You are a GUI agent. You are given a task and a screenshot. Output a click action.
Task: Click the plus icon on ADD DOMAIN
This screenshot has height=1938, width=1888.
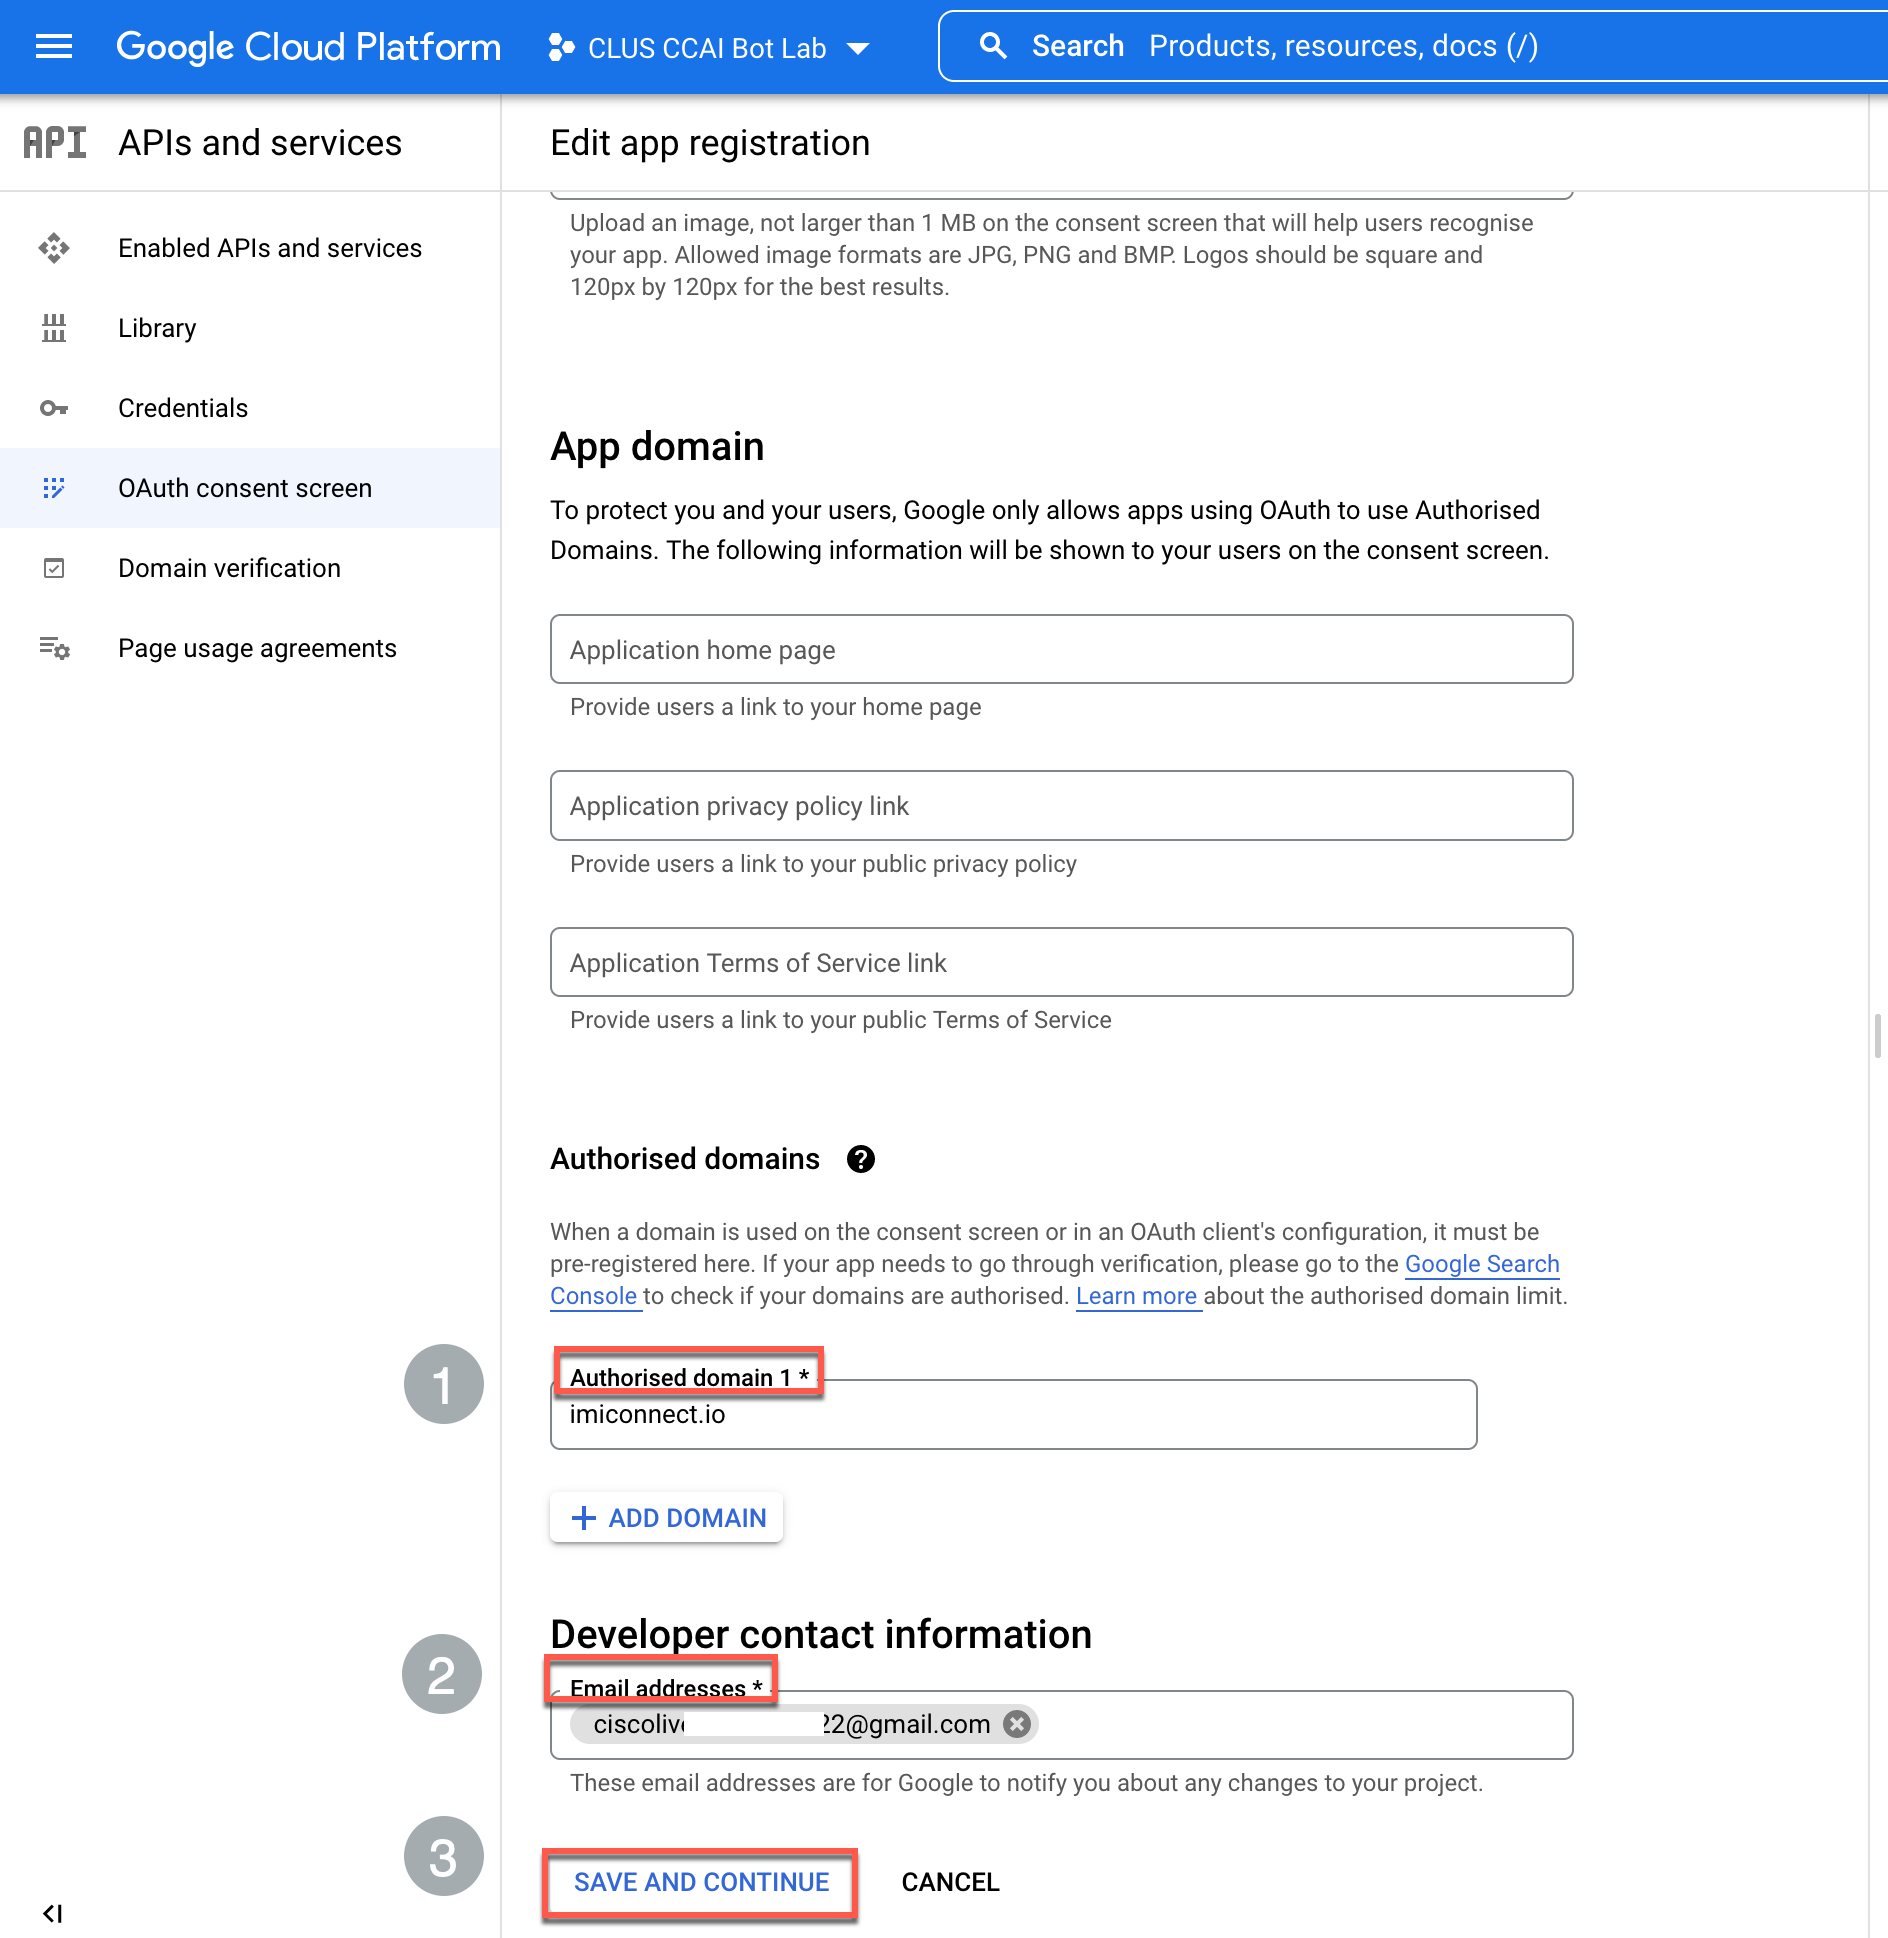584,1518
